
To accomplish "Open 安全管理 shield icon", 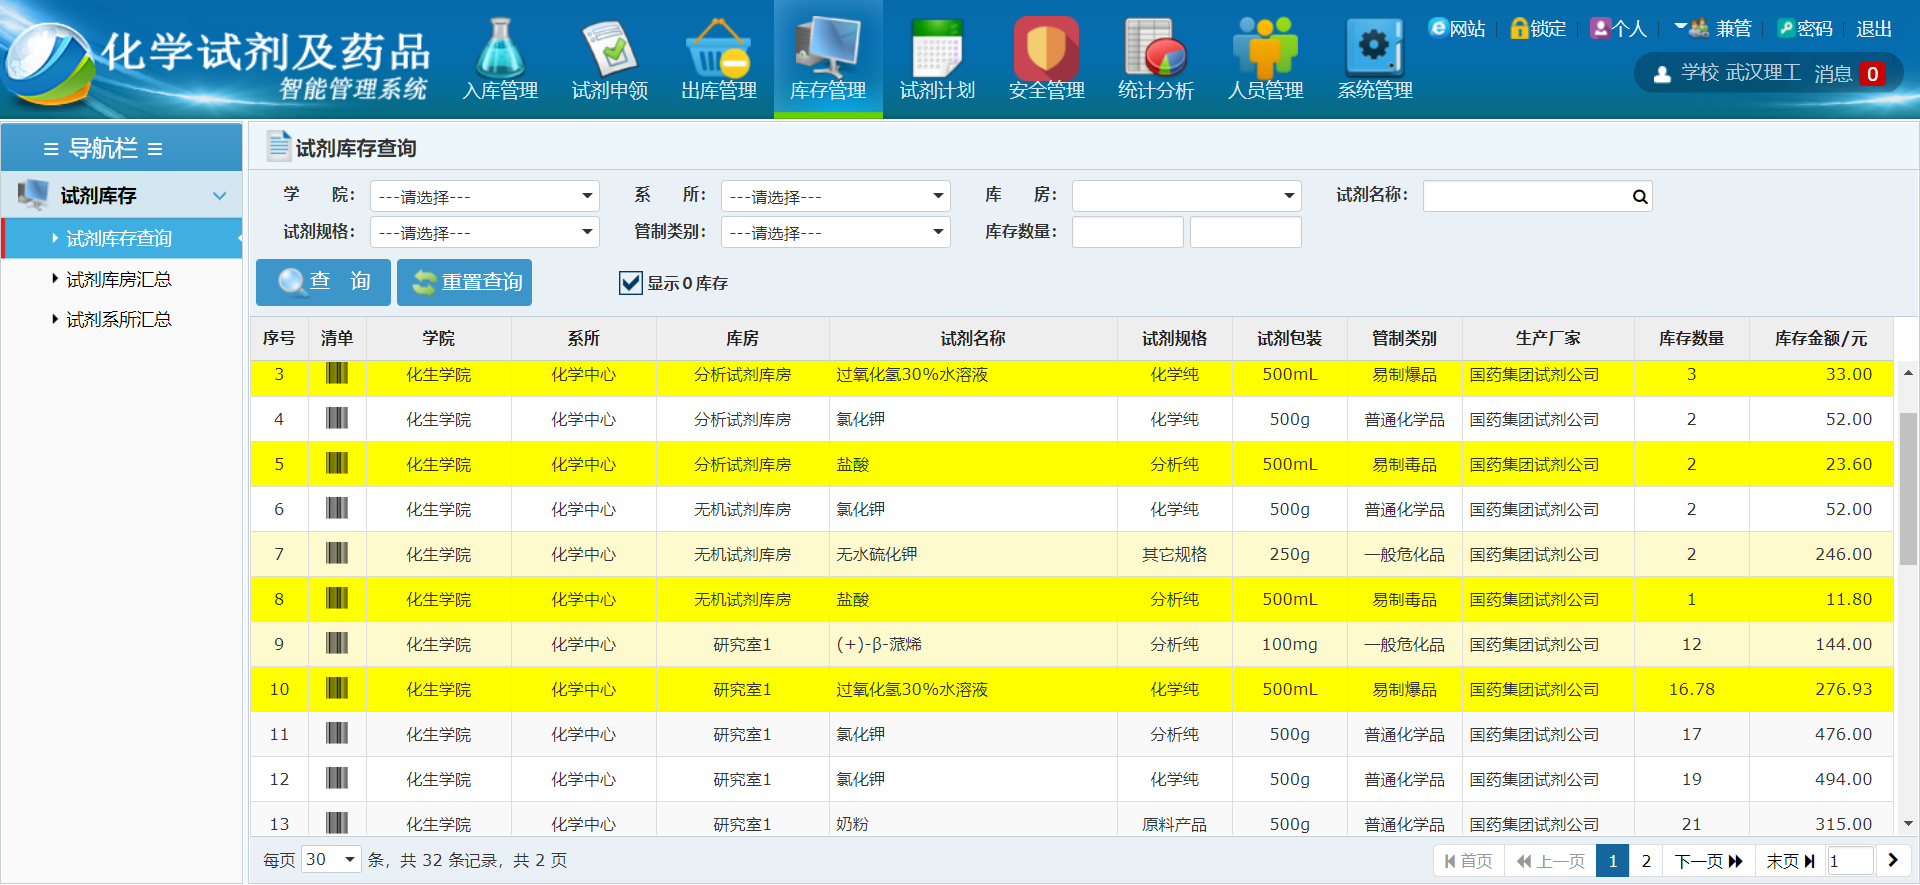I will tap(1046, 48).
